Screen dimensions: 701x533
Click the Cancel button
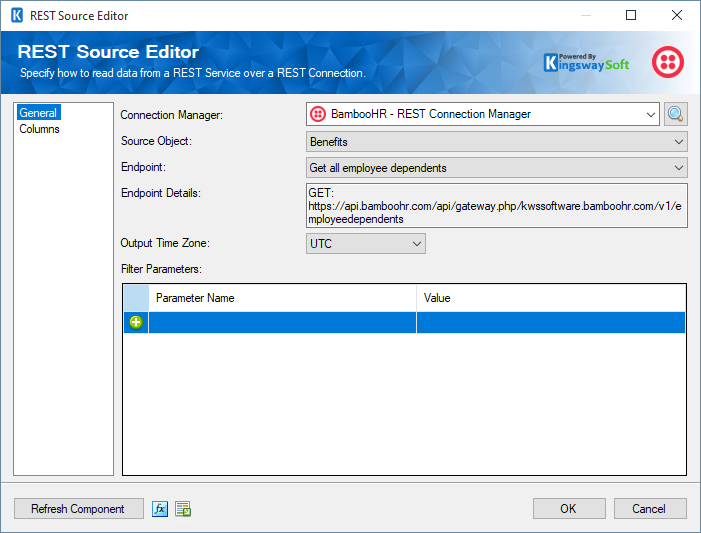click(650, 509)
